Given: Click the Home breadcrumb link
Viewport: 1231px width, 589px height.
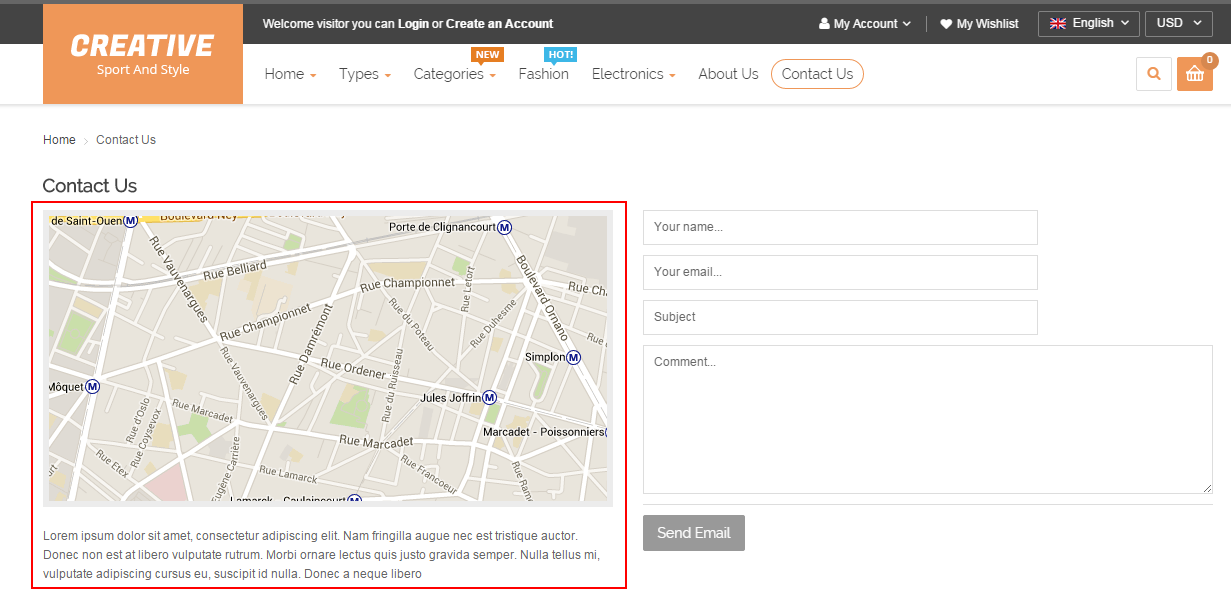Looking at the screenshot, I should point(59,140).
